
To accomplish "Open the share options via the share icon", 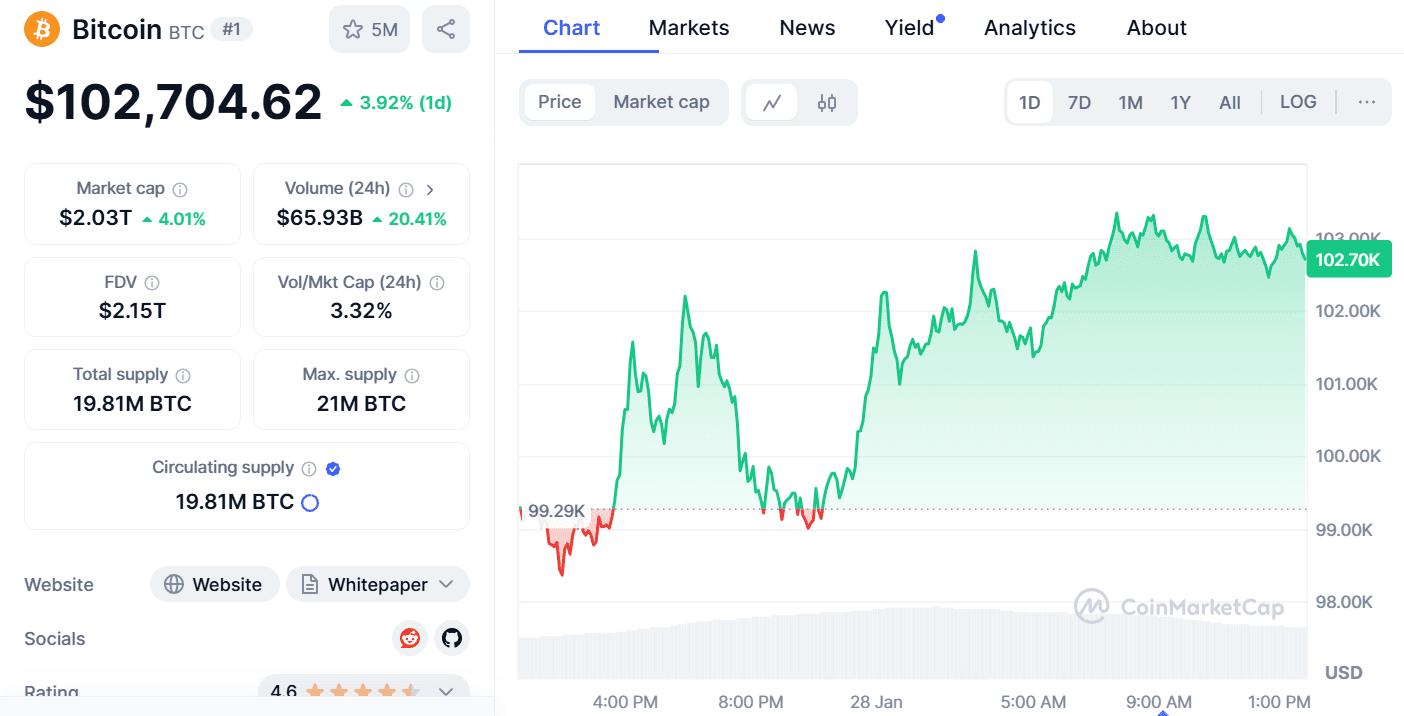I will coord(446,28).
